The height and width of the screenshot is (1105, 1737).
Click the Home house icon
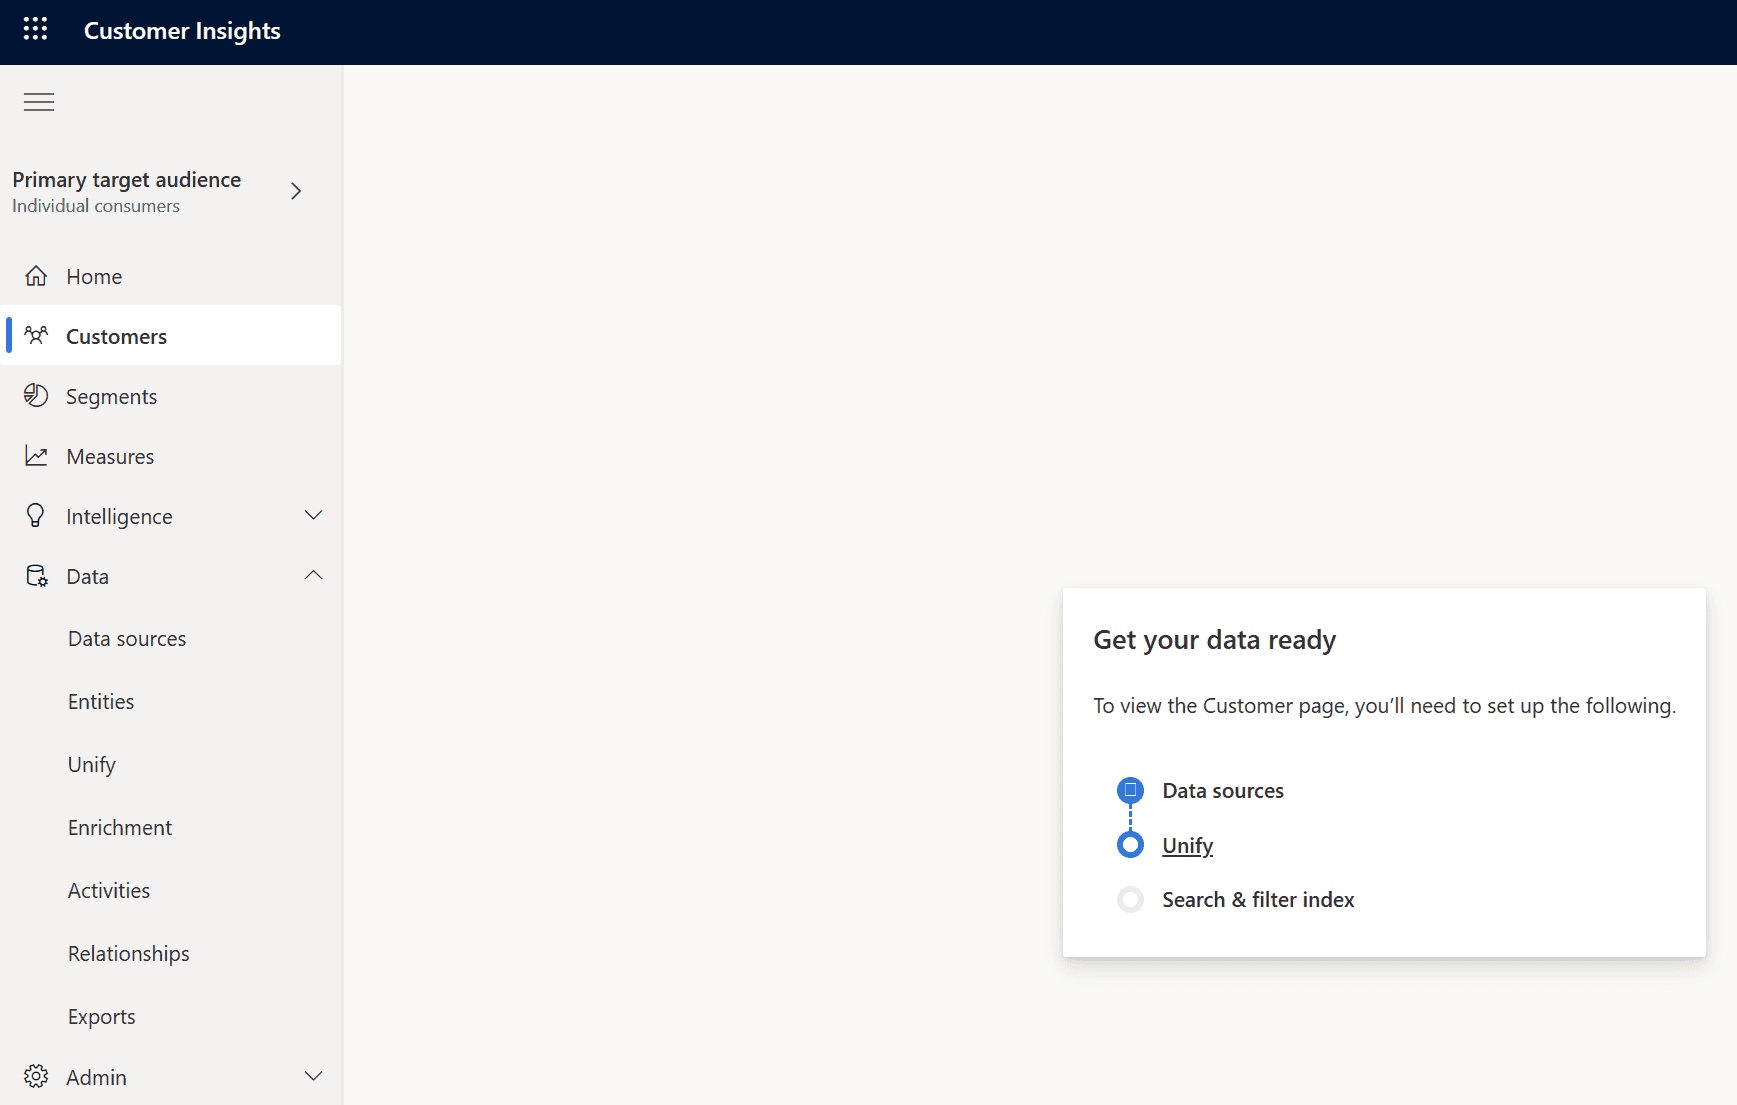coord(36,276)
